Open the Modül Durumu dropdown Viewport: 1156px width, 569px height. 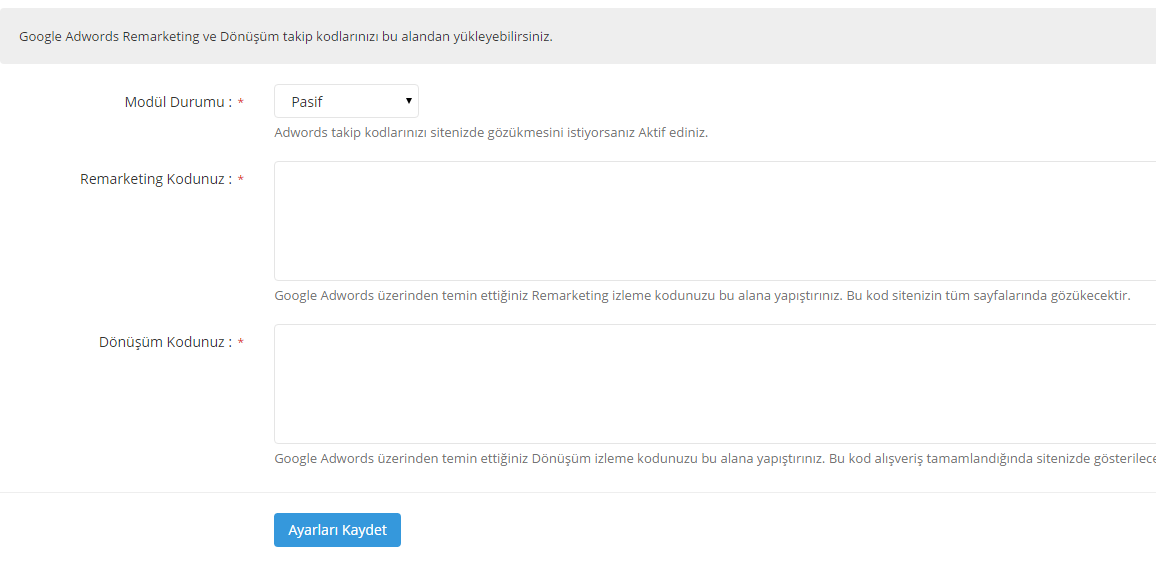point(345,101)
